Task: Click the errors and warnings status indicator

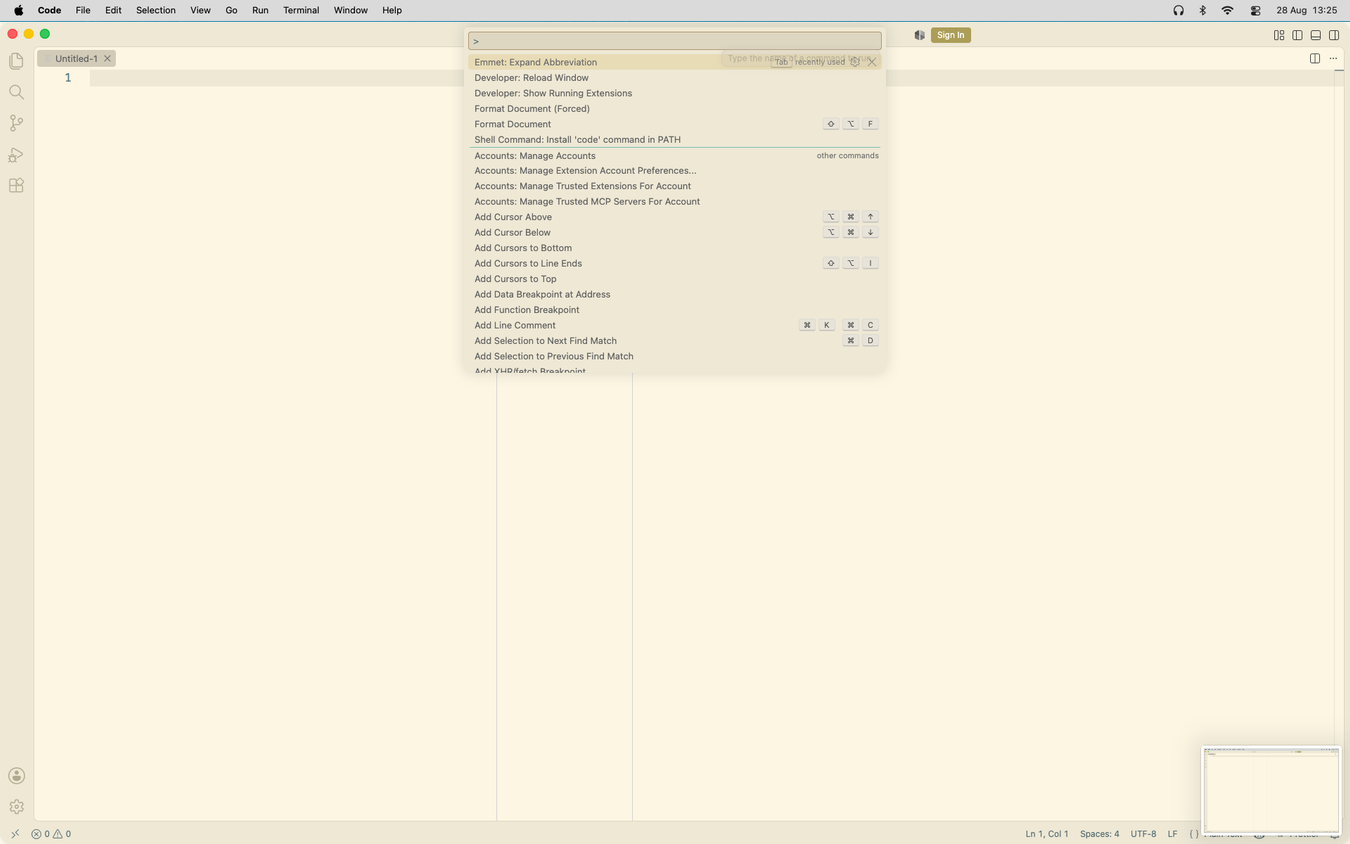Action: point(51,834)
